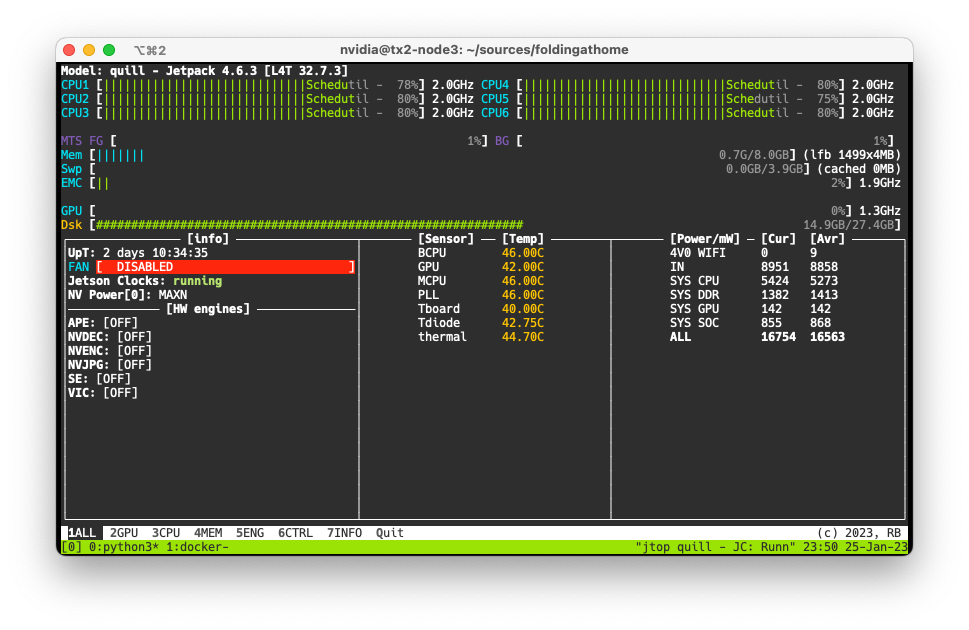
Task: Click the GPU label above Dsk
Action: click(x=71, y=211)
